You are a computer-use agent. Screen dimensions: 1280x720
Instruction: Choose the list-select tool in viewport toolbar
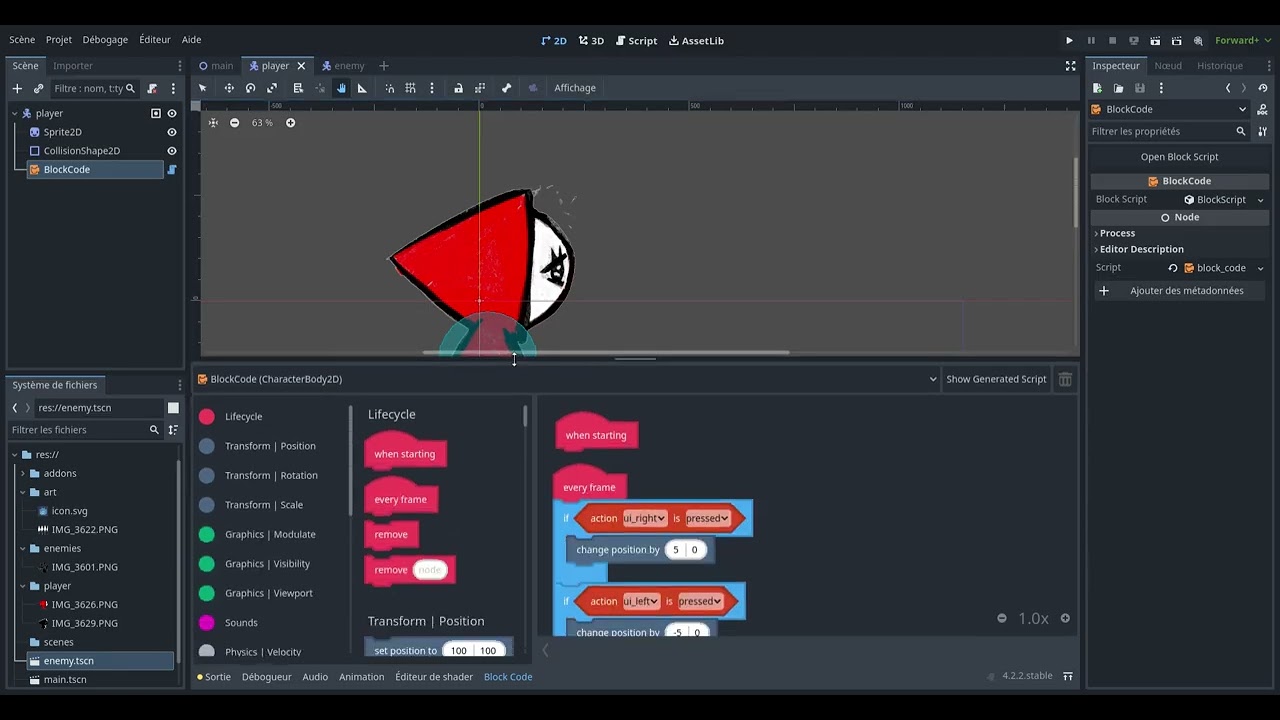click(x=298, y=88)
